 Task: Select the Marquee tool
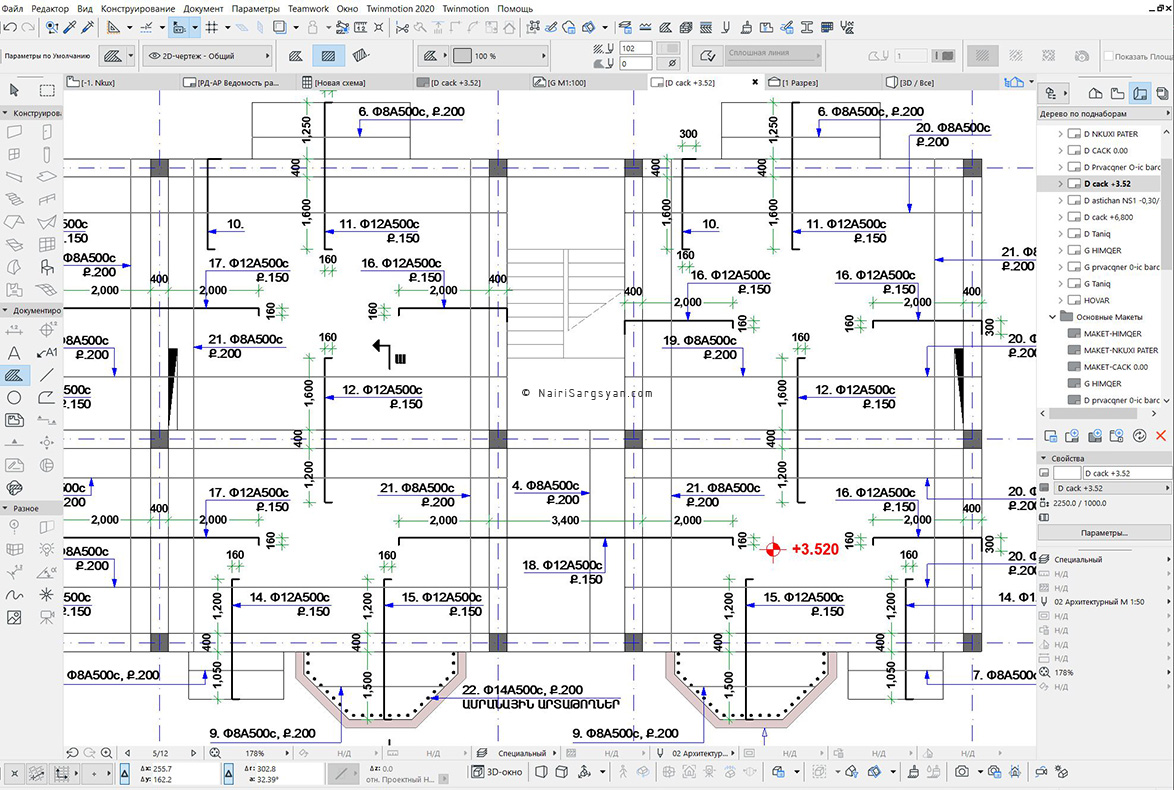pyautogui.click(x=46, y=90)
